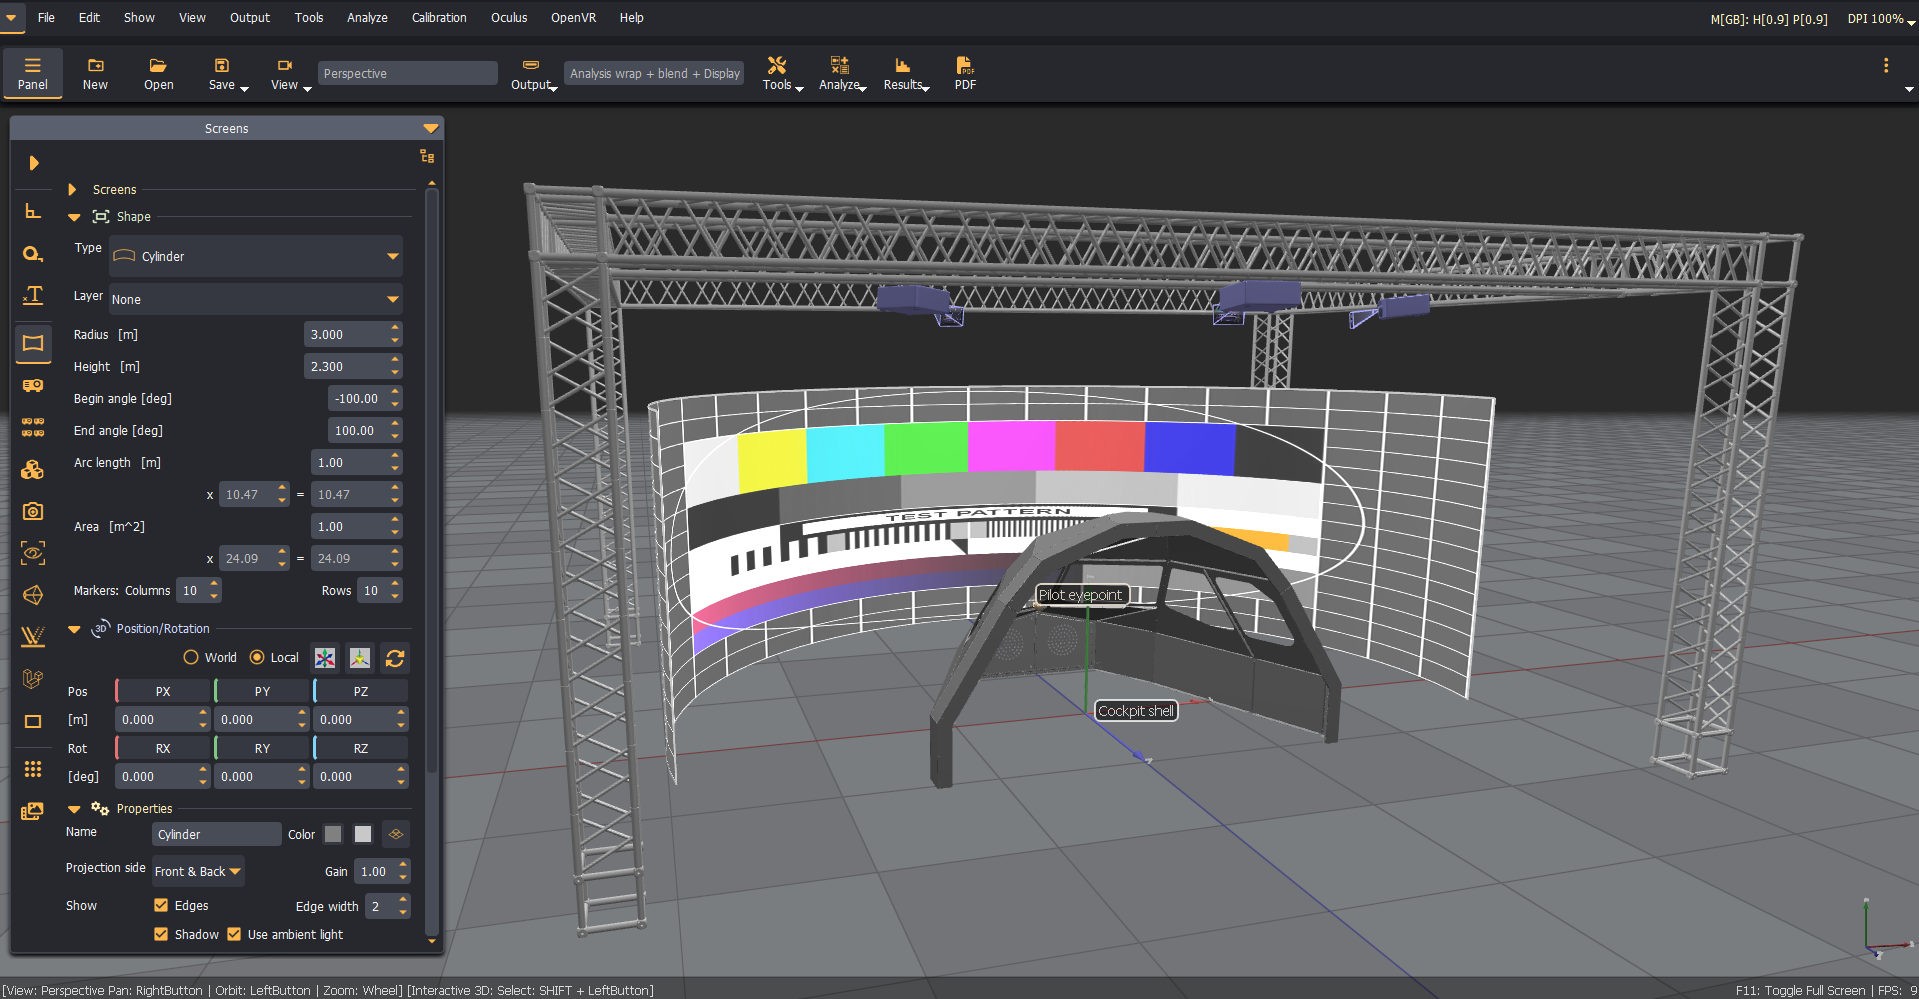Open the Layer None dropdown

256,299
